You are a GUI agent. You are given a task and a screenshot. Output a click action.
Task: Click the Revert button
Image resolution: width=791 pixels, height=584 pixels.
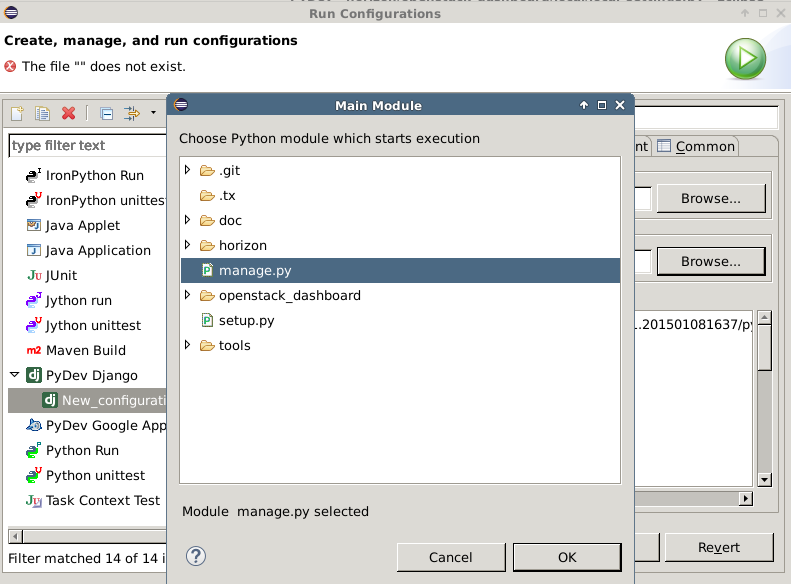click(719, 547)
